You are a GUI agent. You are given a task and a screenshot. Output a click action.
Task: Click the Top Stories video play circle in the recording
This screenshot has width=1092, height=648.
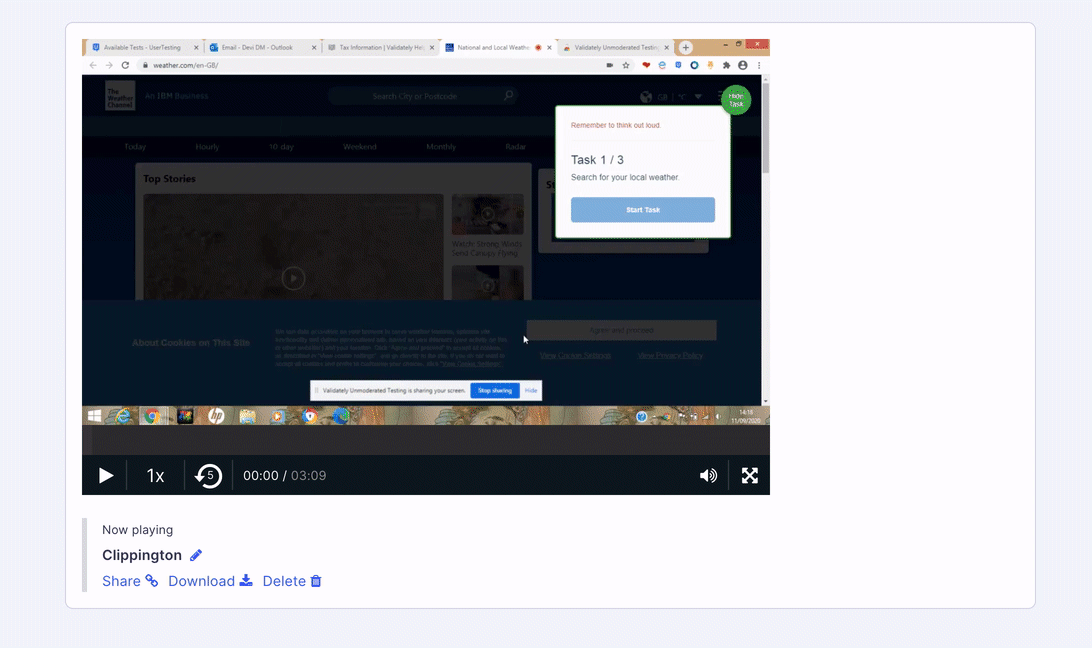click(293, 278)
